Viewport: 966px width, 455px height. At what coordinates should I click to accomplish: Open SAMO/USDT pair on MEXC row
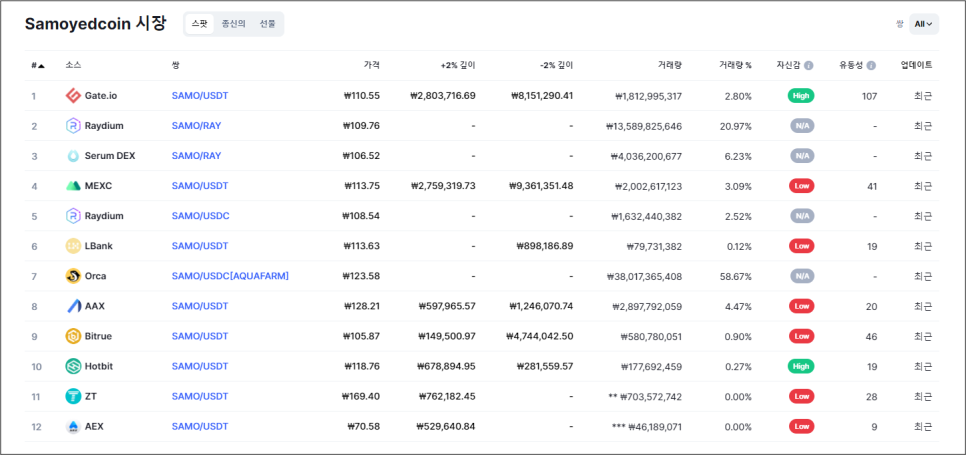click(200, 186)
